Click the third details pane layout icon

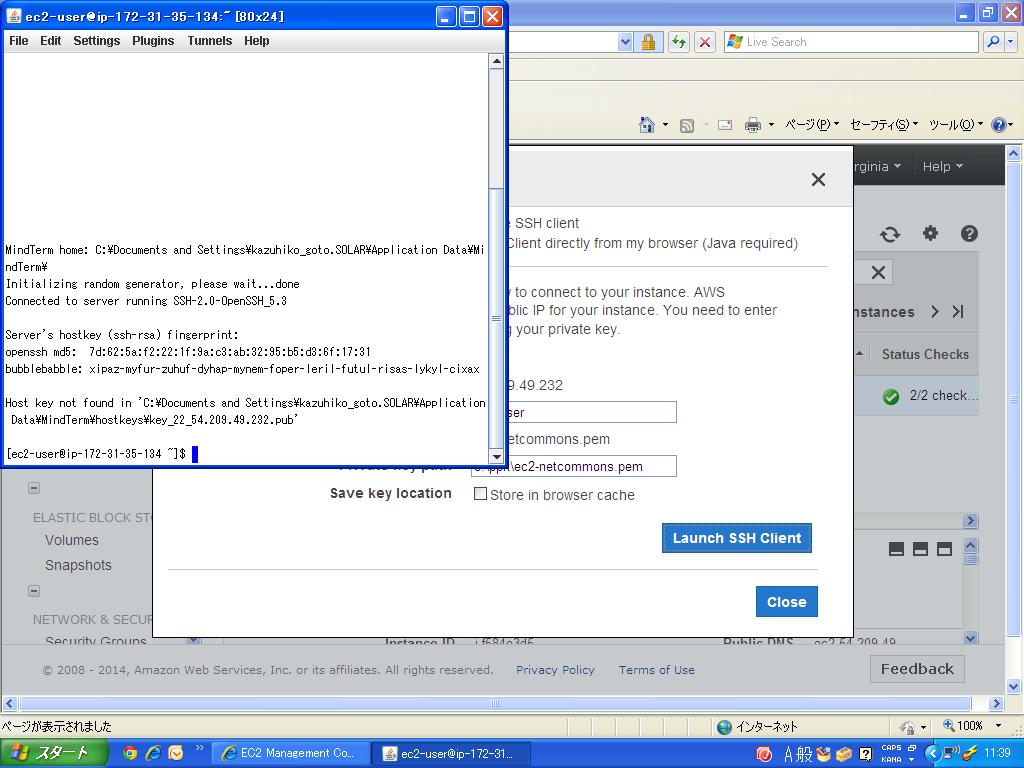pos(944,549)
